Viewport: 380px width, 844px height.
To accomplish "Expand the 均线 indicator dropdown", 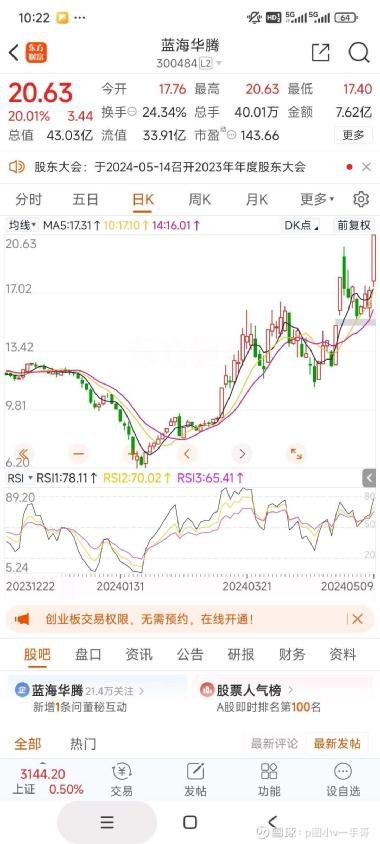I will click(22, 225).
